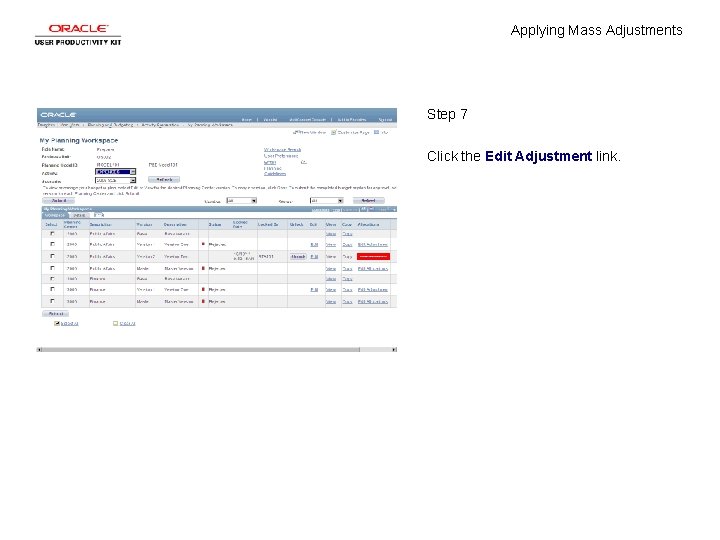Click Worklist in the header menu
The image size is (720, 540).
[270, 119]
